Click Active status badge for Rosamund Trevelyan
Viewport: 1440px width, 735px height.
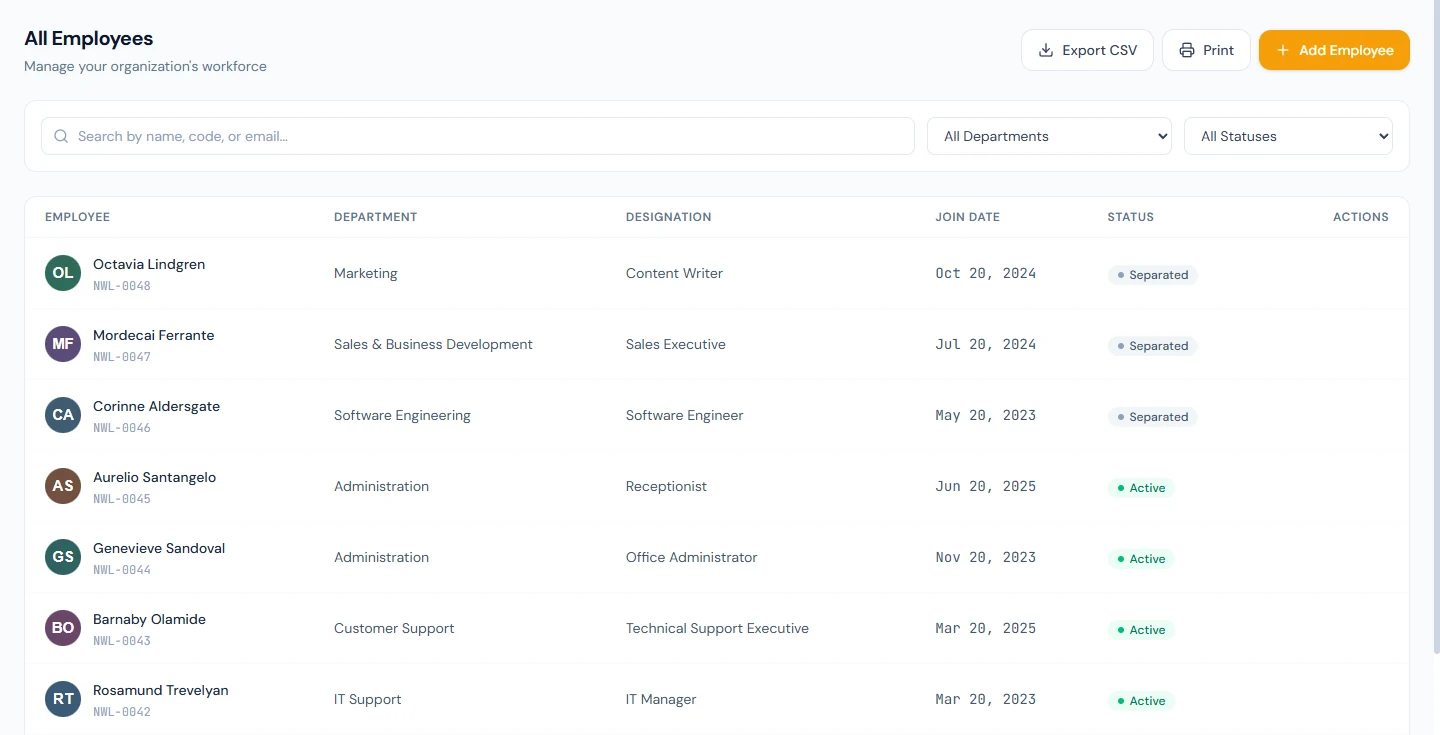[1141, 701]
